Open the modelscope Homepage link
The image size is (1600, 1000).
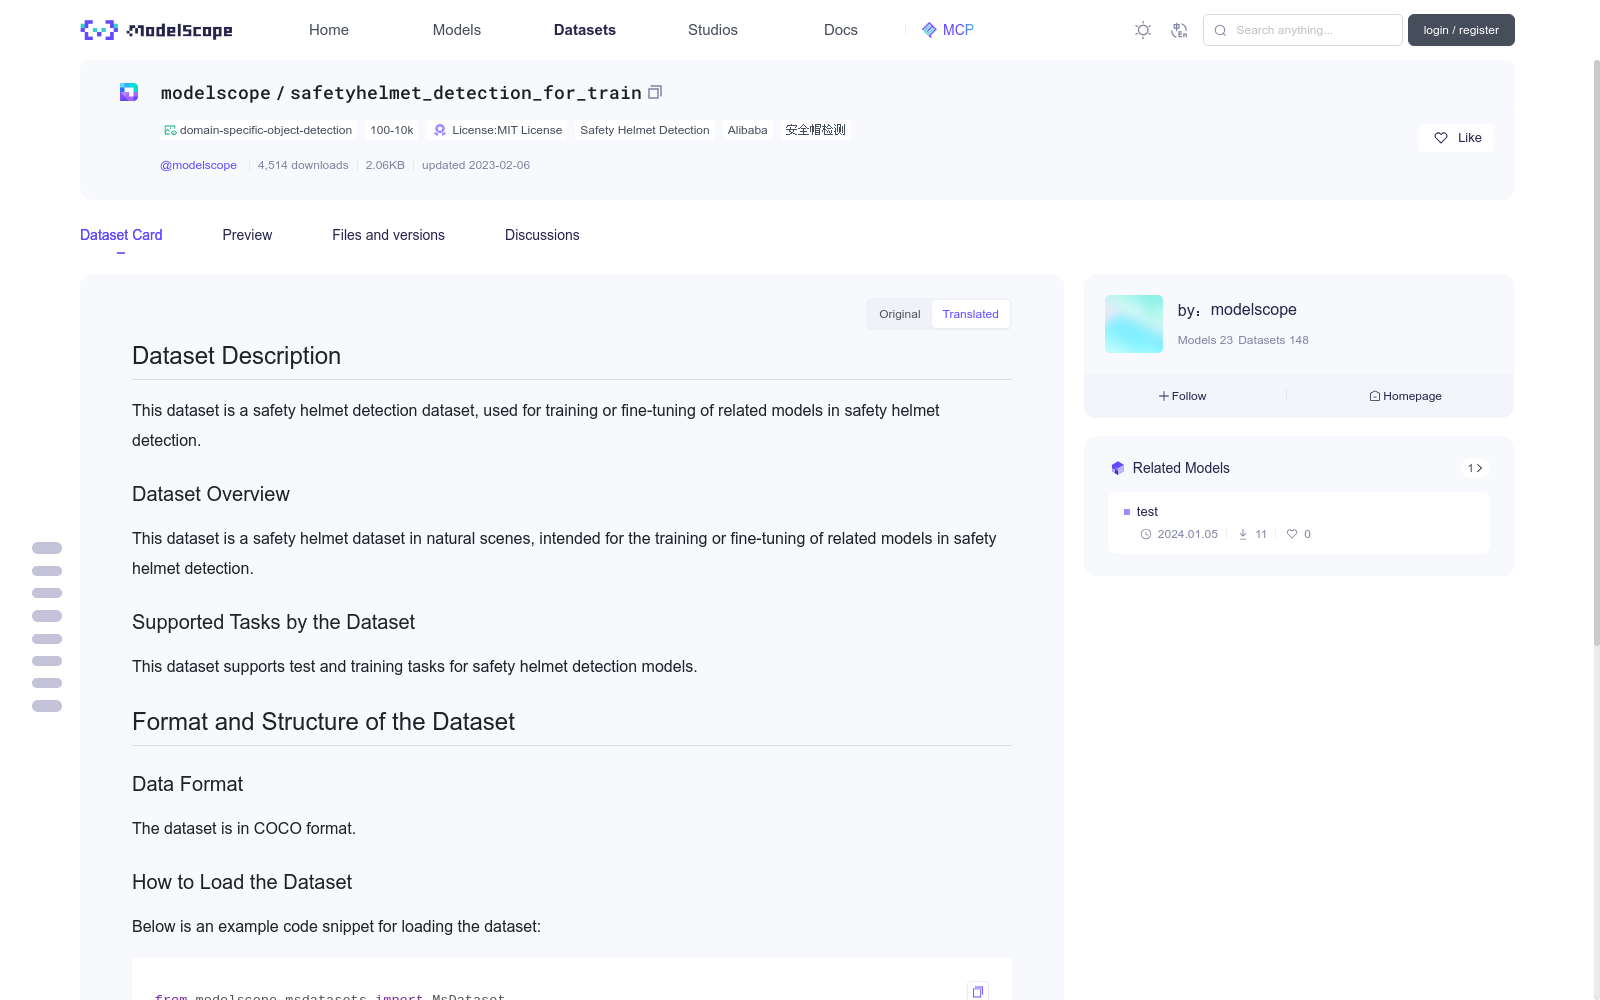tap(1405, 396)
